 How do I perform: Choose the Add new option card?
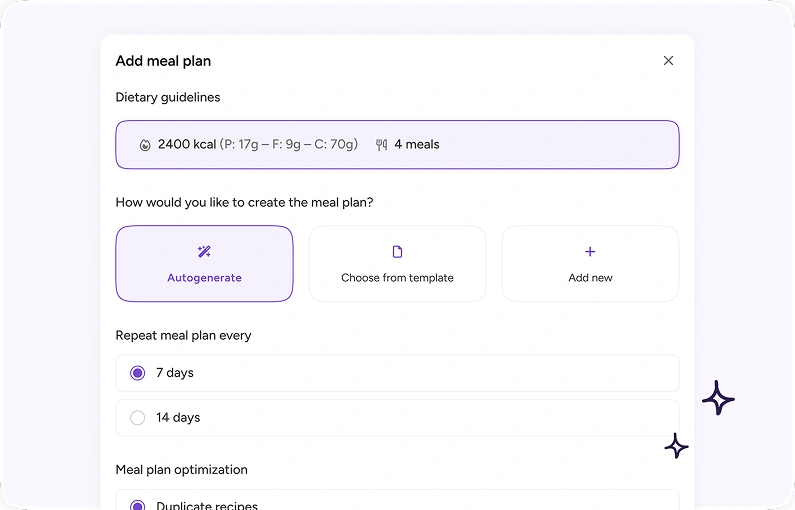click(590, 264)
